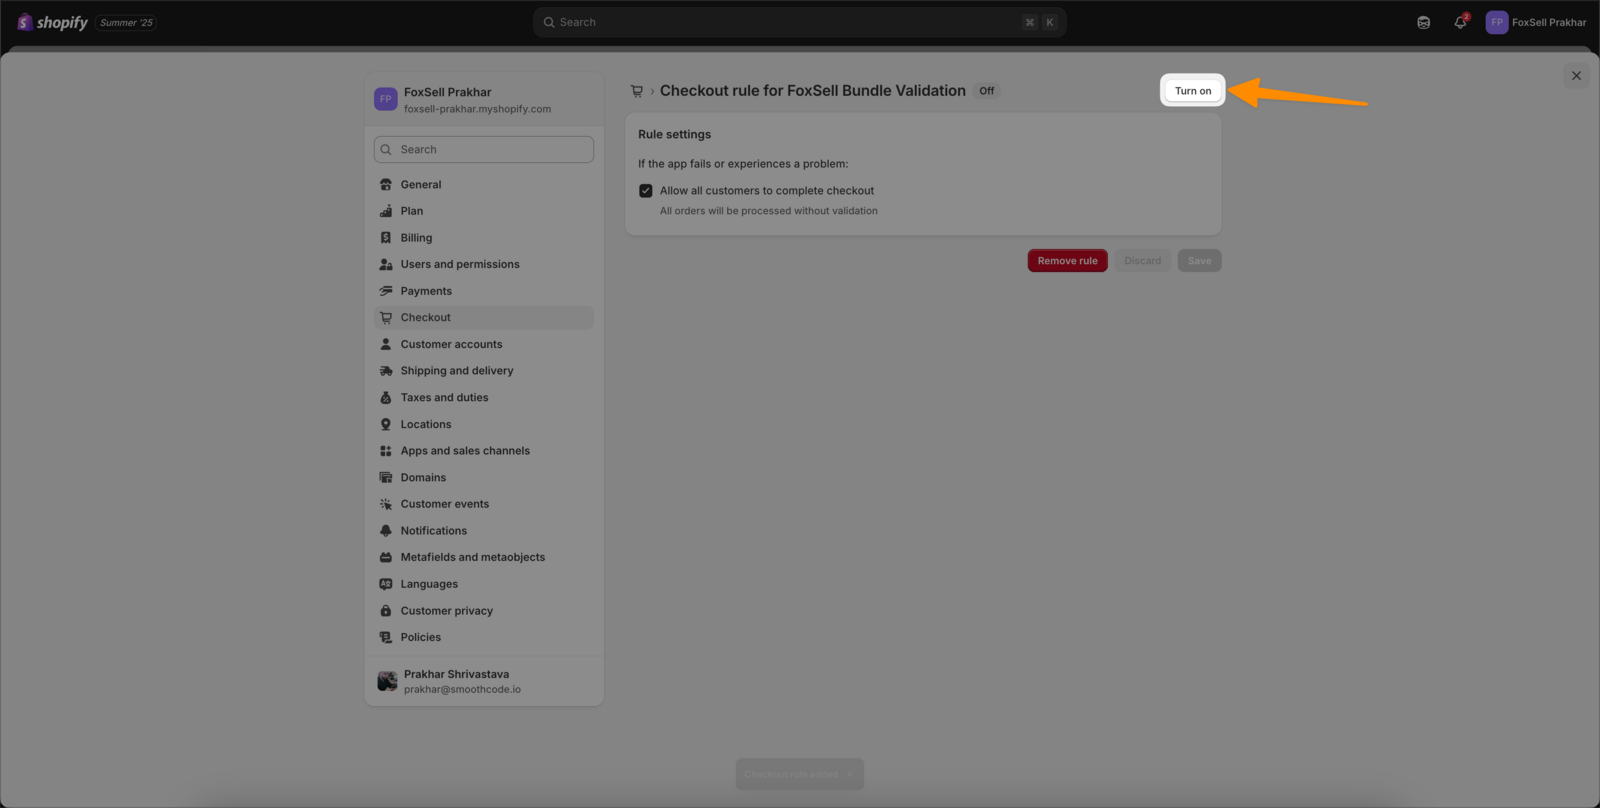Open General settings
Image resolution: width=1600 pixels, height=808 pixels.
point(484,184)
